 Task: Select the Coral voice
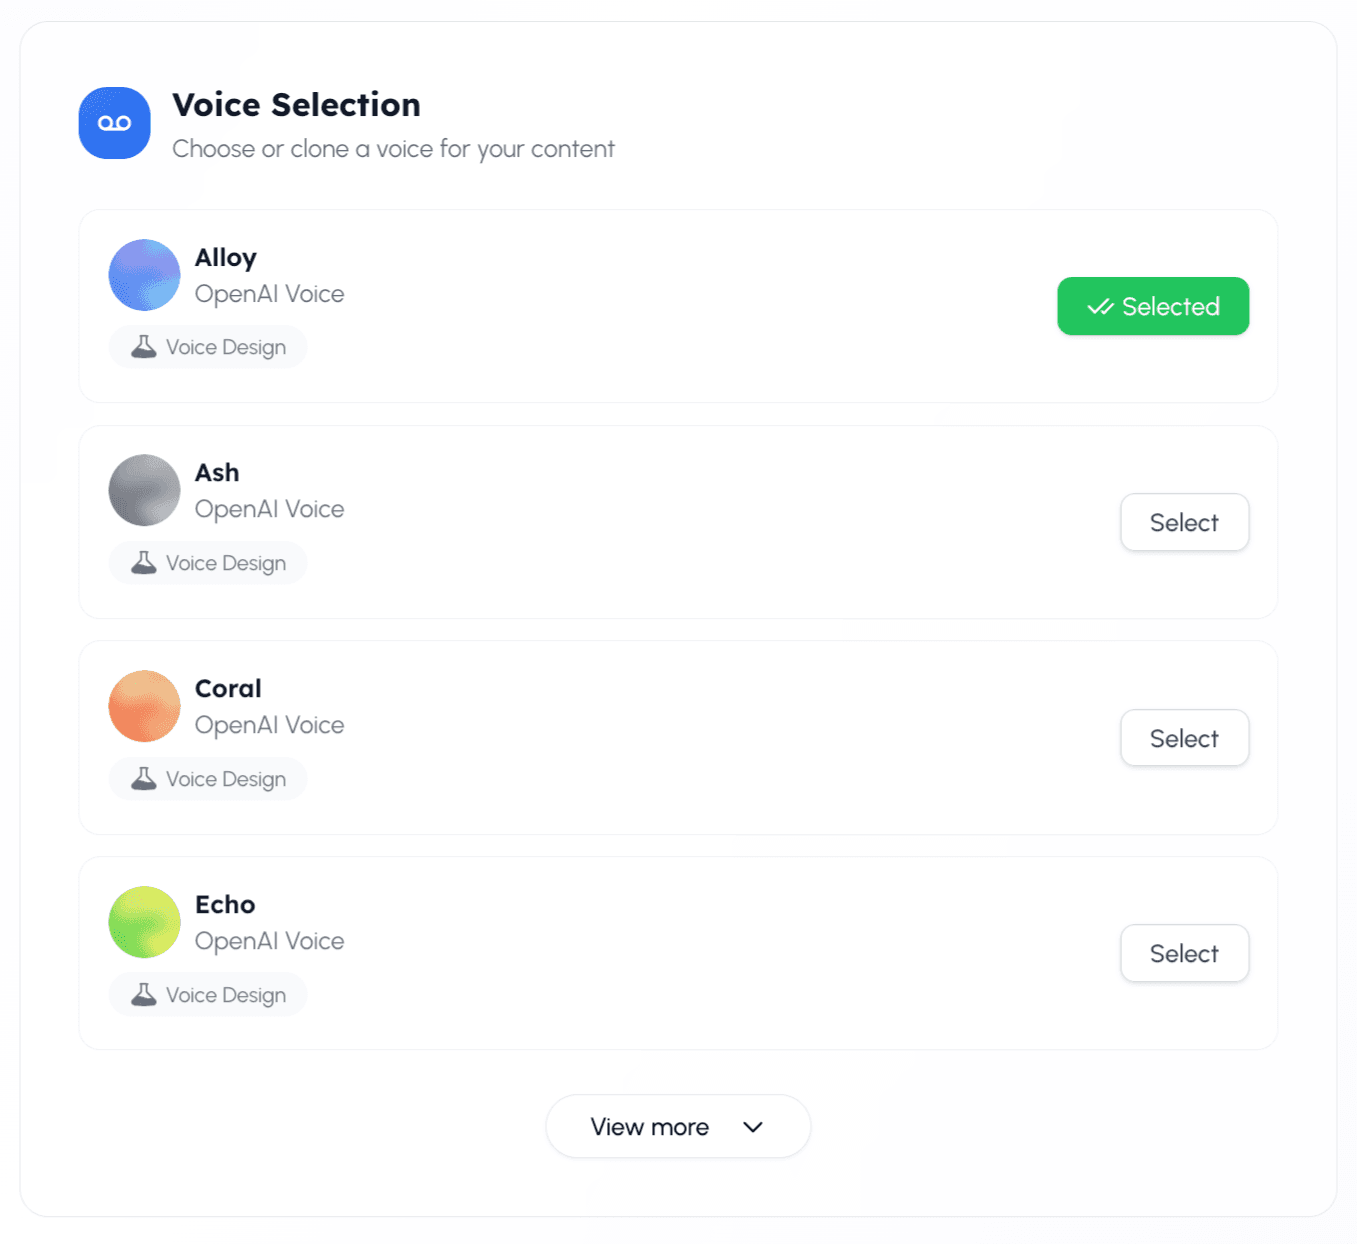point(1184,738)
